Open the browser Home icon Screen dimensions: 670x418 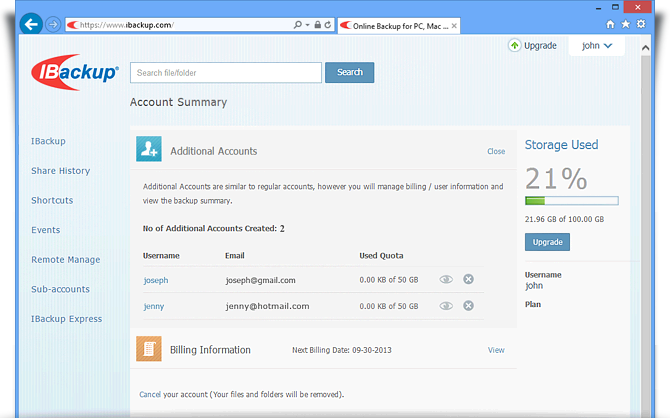(x=610, y=24)
